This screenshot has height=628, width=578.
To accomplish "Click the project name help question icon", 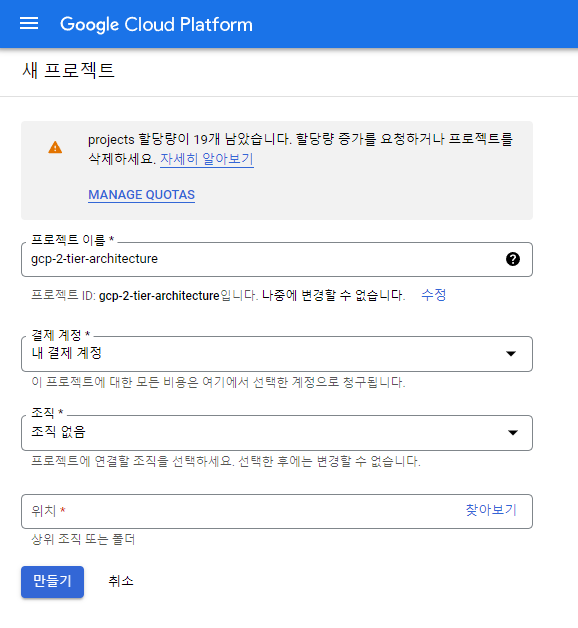I will tap(513, 259).
